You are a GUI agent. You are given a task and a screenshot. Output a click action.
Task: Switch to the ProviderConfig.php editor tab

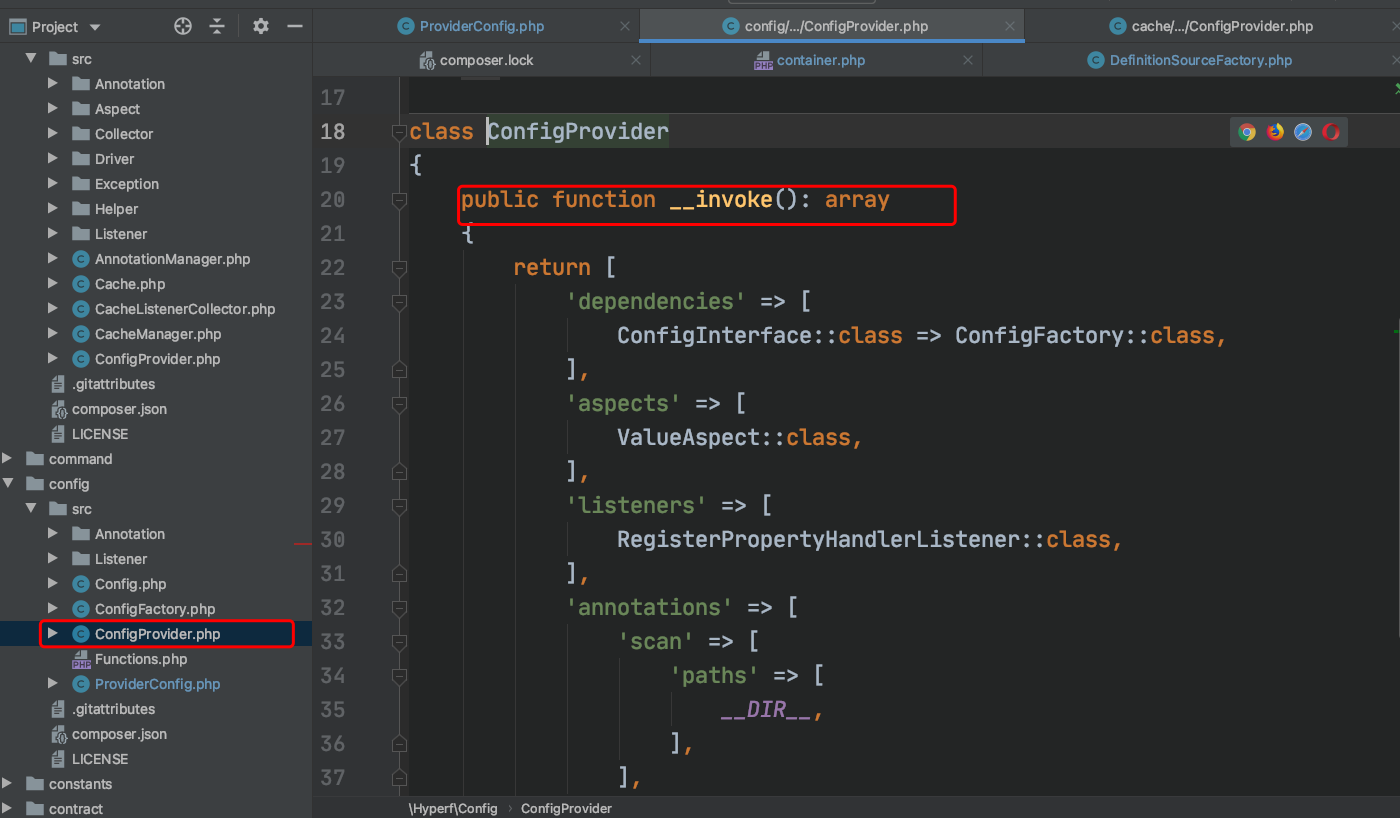click(481, 26)
